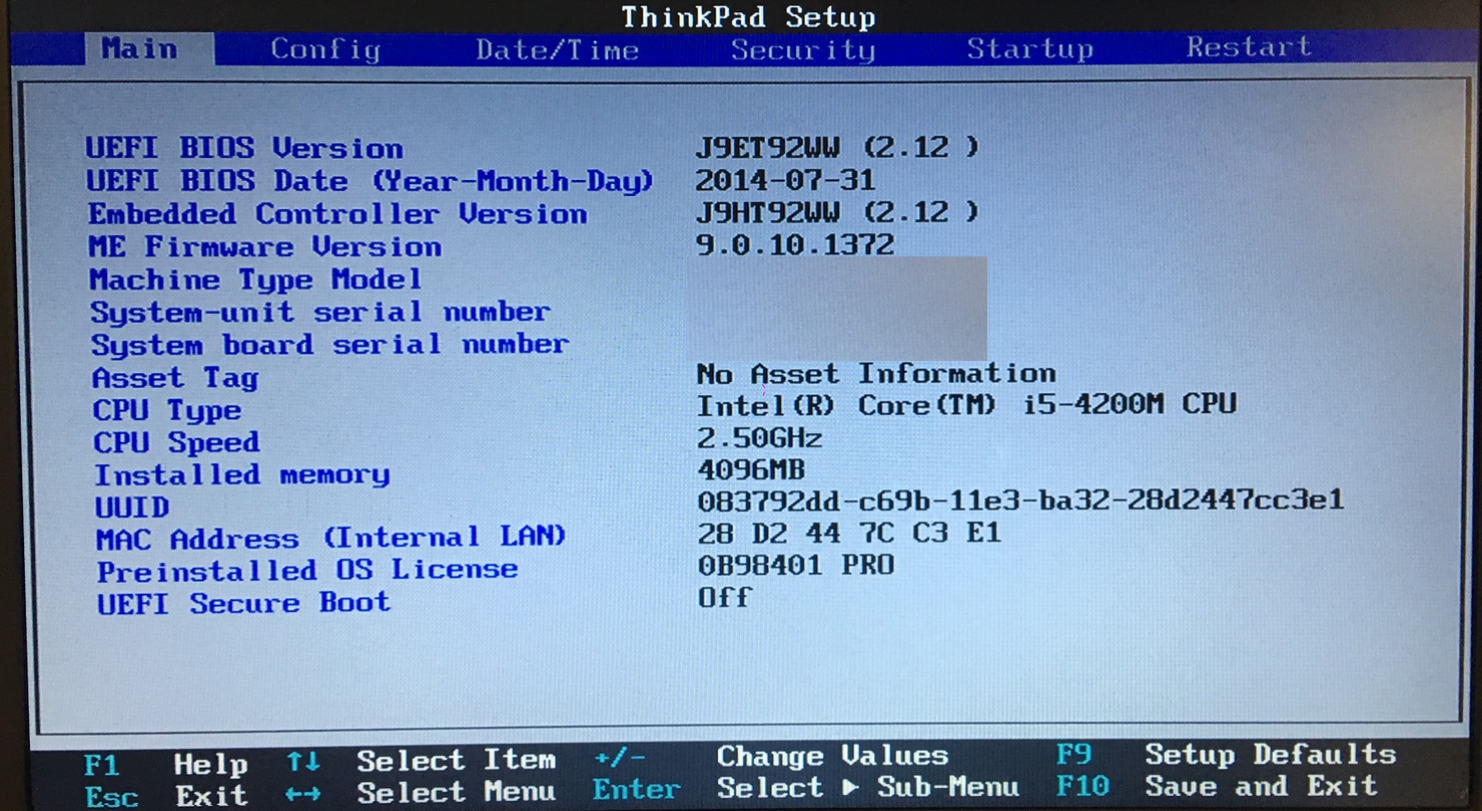Click the Intel(R) Core(TM) i5-4200M CPU value

[966, 405]
